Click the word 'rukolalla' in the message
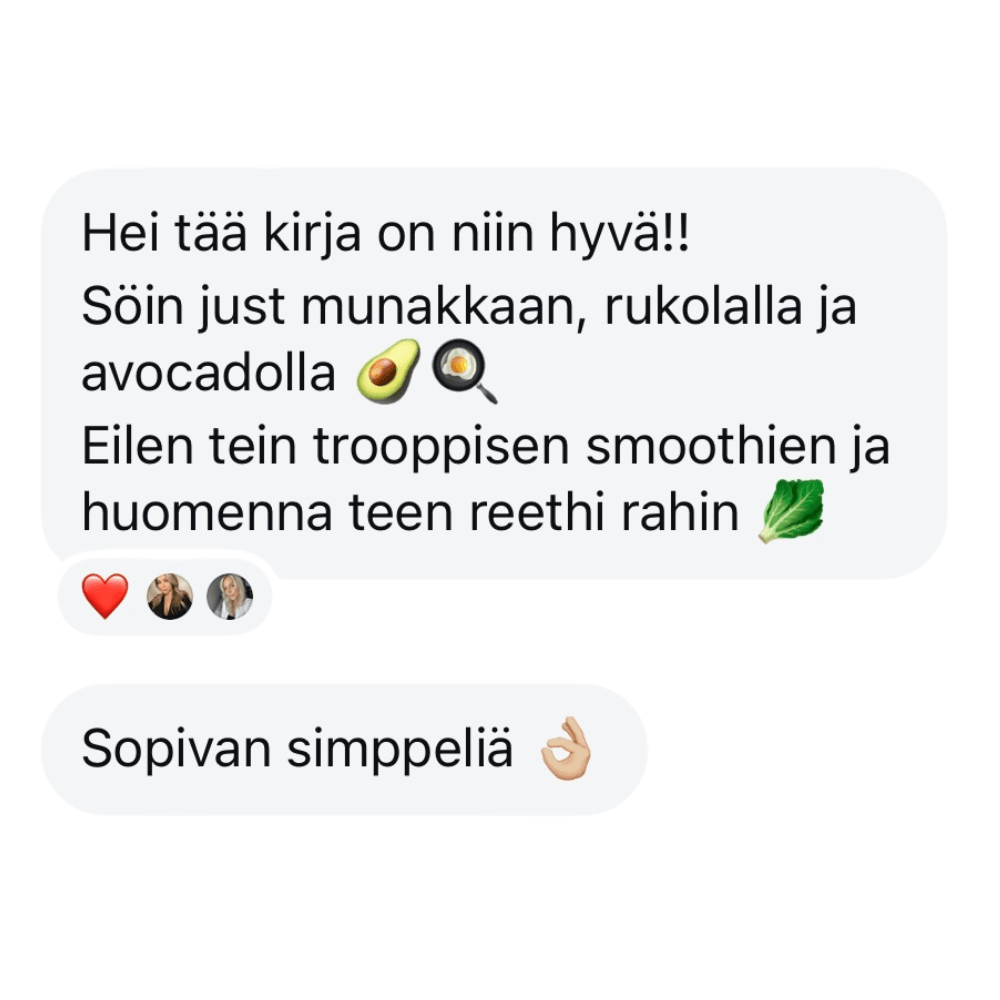This screenshot has width=1000, height=1000. [x=703, y=307]
